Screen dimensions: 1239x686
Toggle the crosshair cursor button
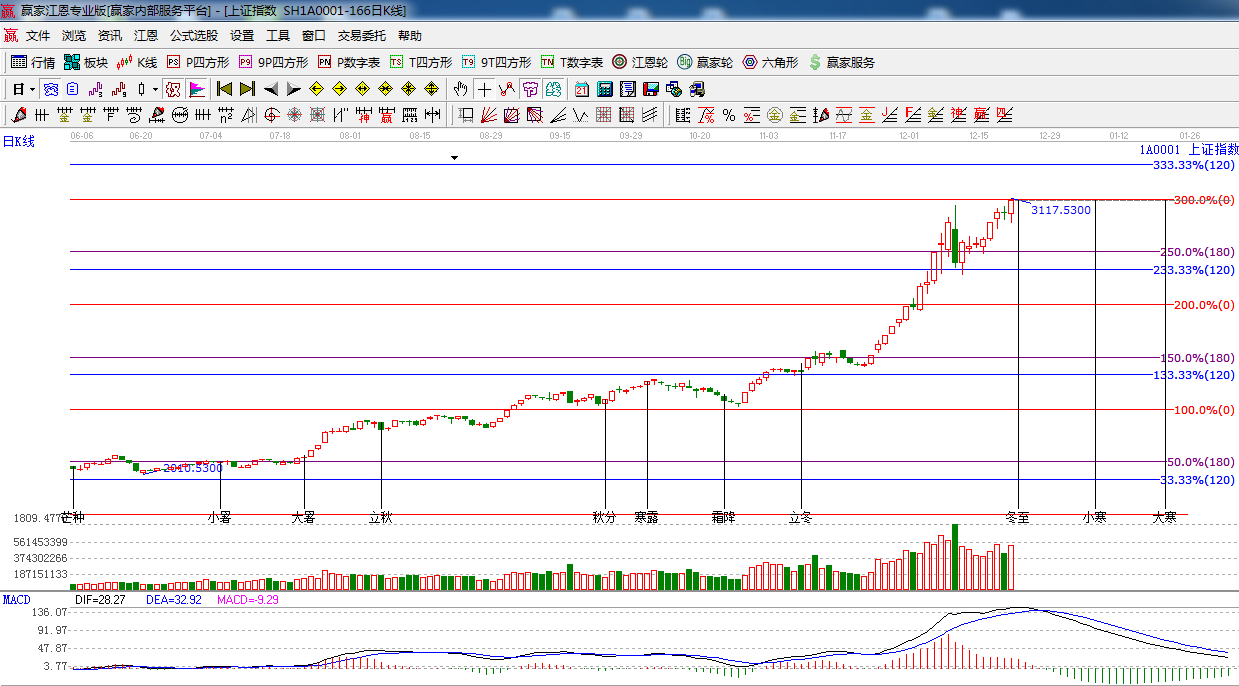tap(484, 89)
